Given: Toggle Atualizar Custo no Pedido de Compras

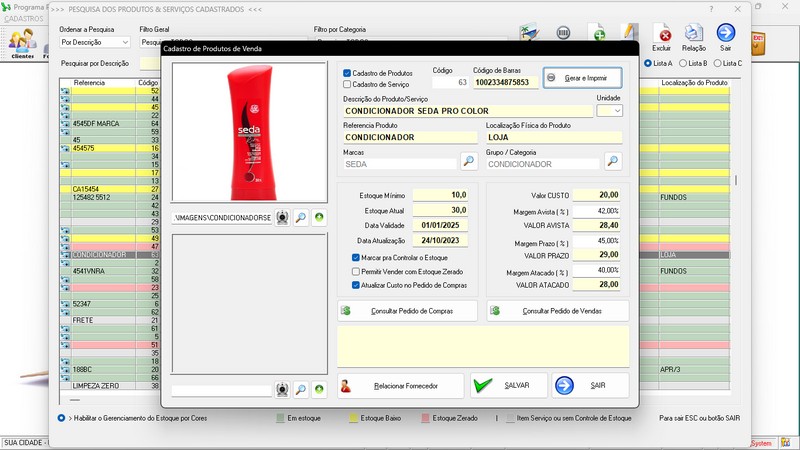Looking at the screenshot, I should coord(356,285).
